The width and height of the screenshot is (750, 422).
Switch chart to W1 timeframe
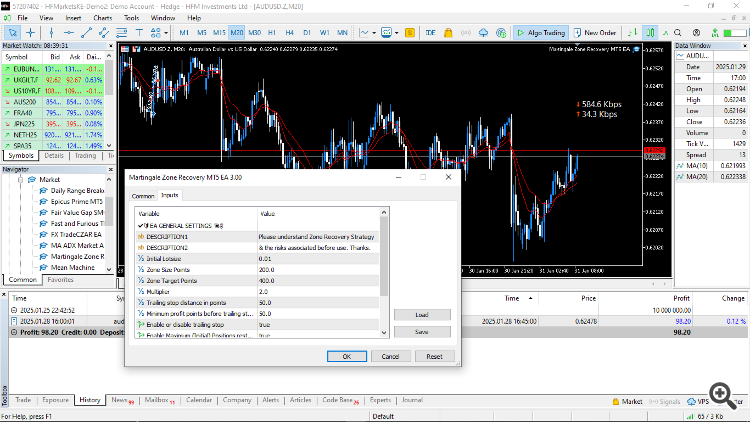[x=324, y=33]
